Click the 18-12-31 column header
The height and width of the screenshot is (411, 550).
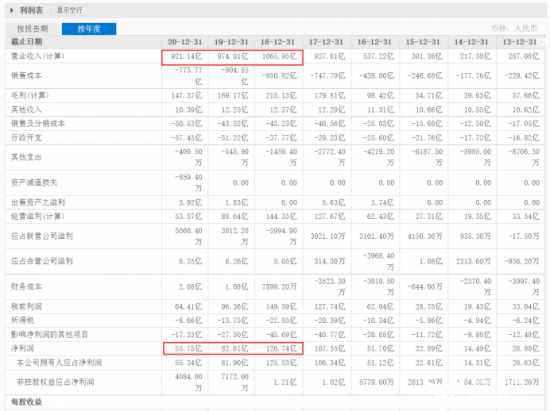277,42
